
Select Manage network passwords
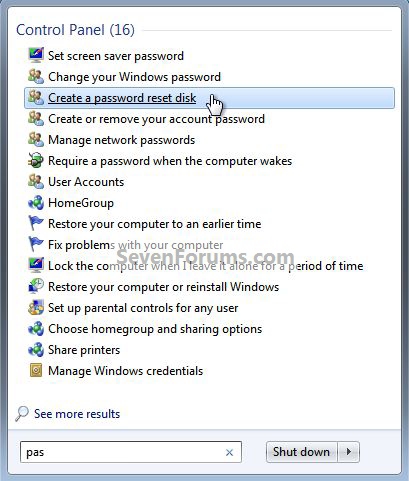[x=122, y=140]
